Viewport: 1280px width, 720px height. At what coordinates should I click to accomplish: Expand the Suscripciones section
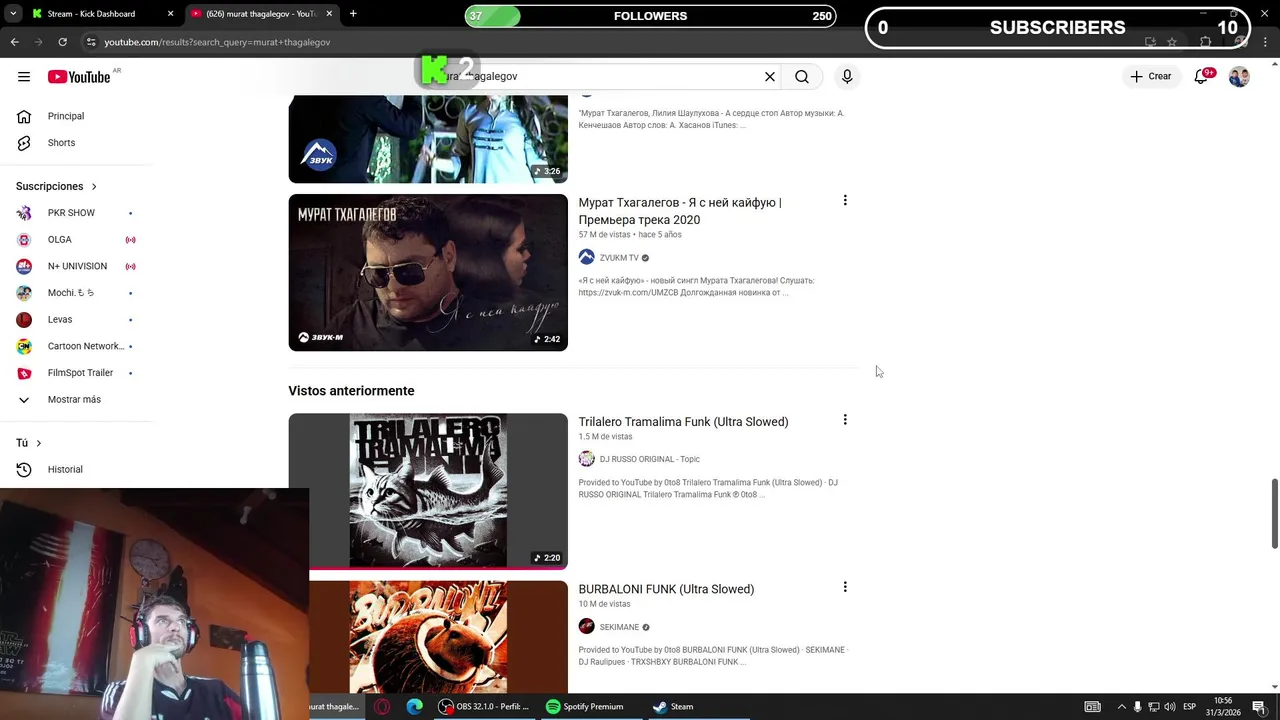56,186
